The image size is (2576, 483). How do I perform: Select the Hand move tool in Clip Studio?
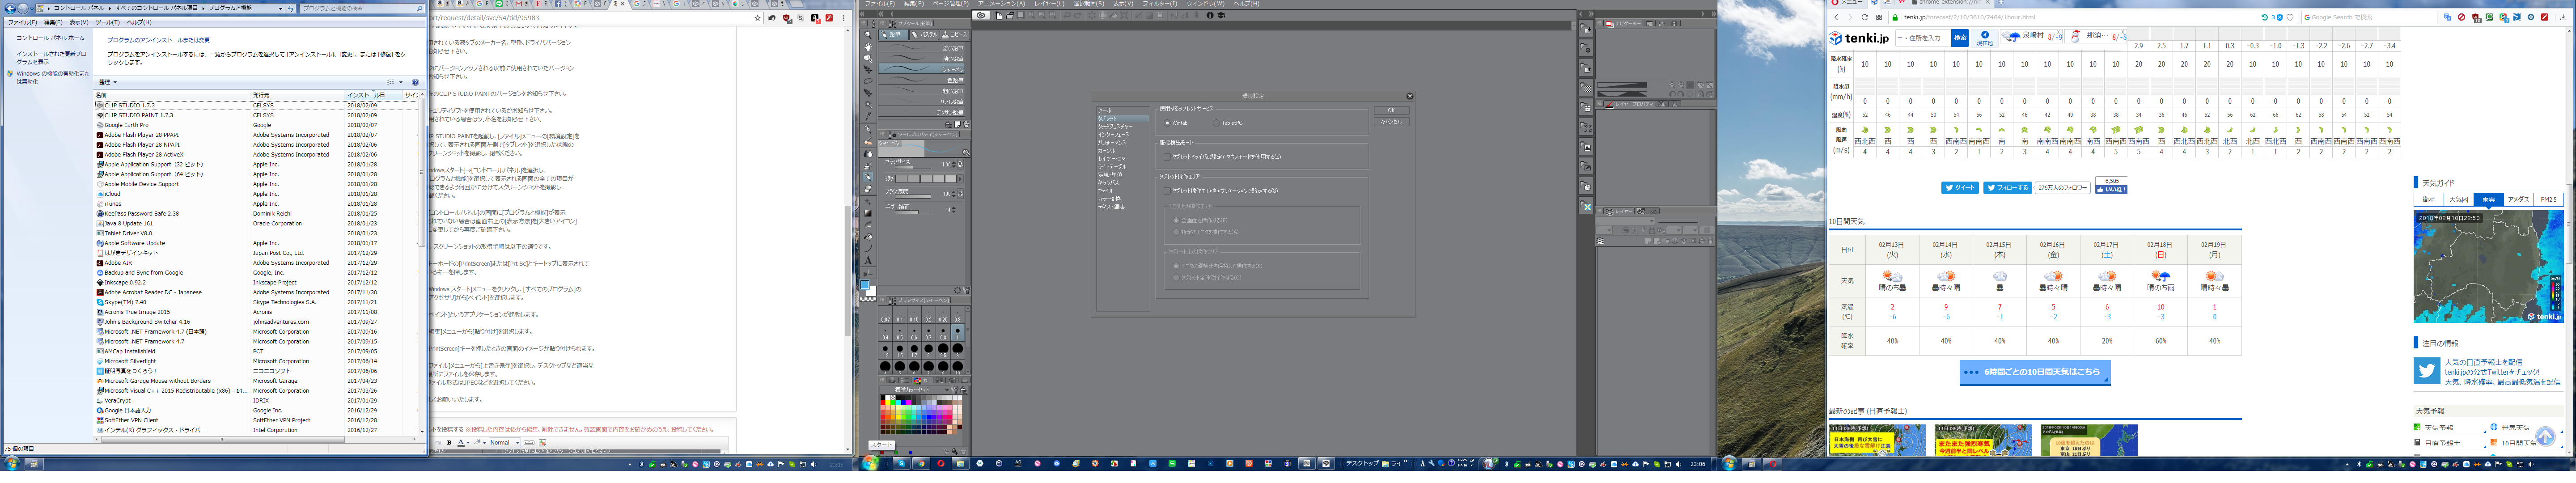click(868, 47)
